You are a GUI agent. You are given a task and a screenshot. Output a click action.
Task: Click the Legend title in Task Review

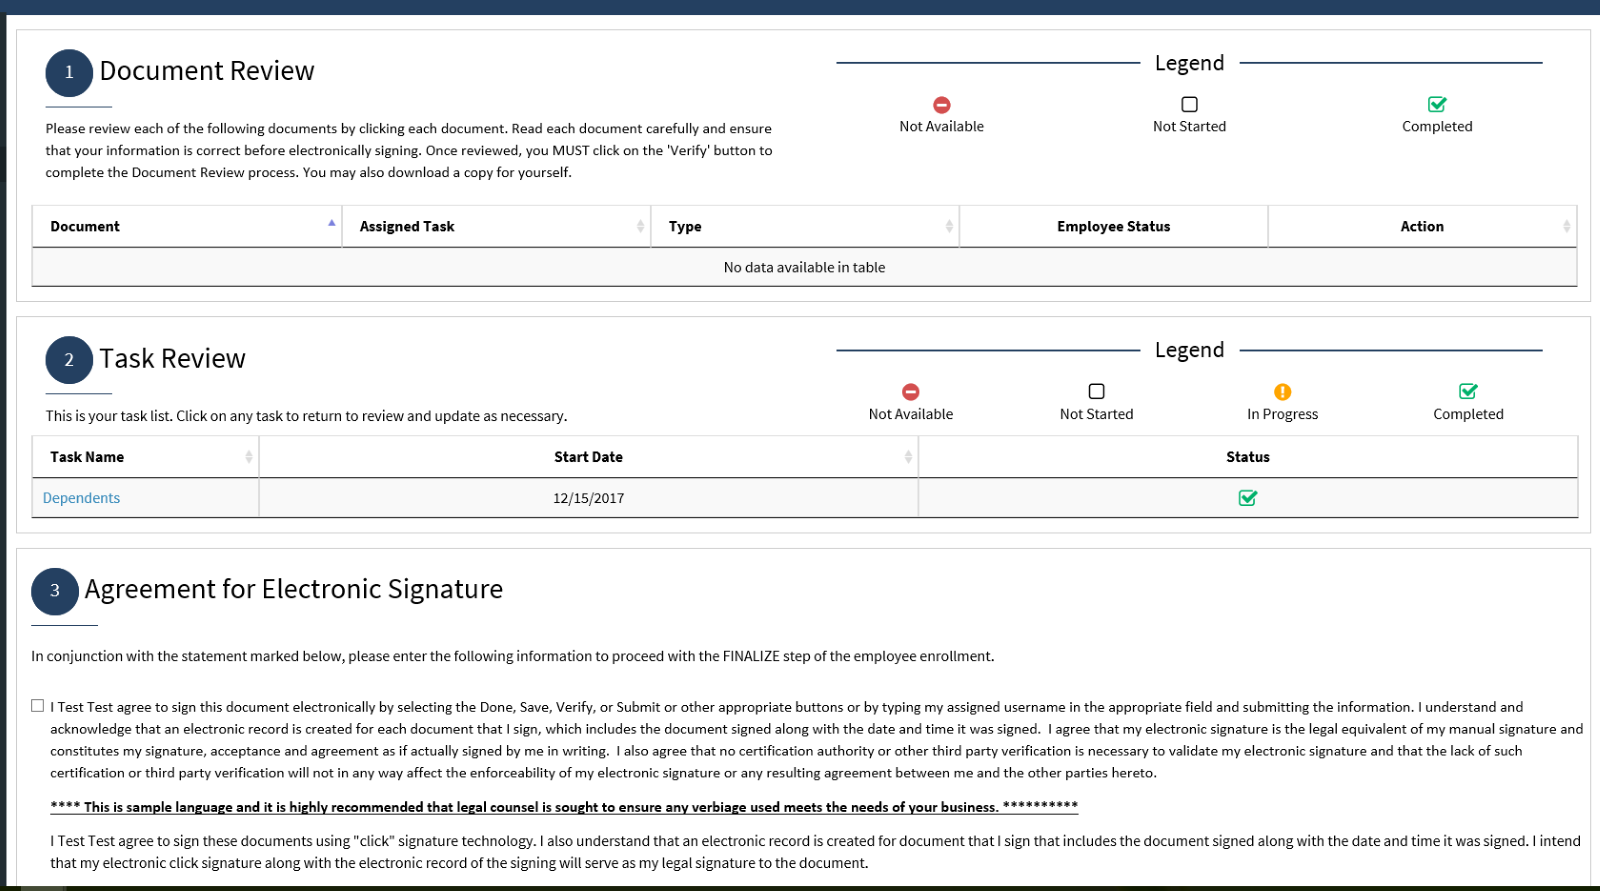[1189, 350]
